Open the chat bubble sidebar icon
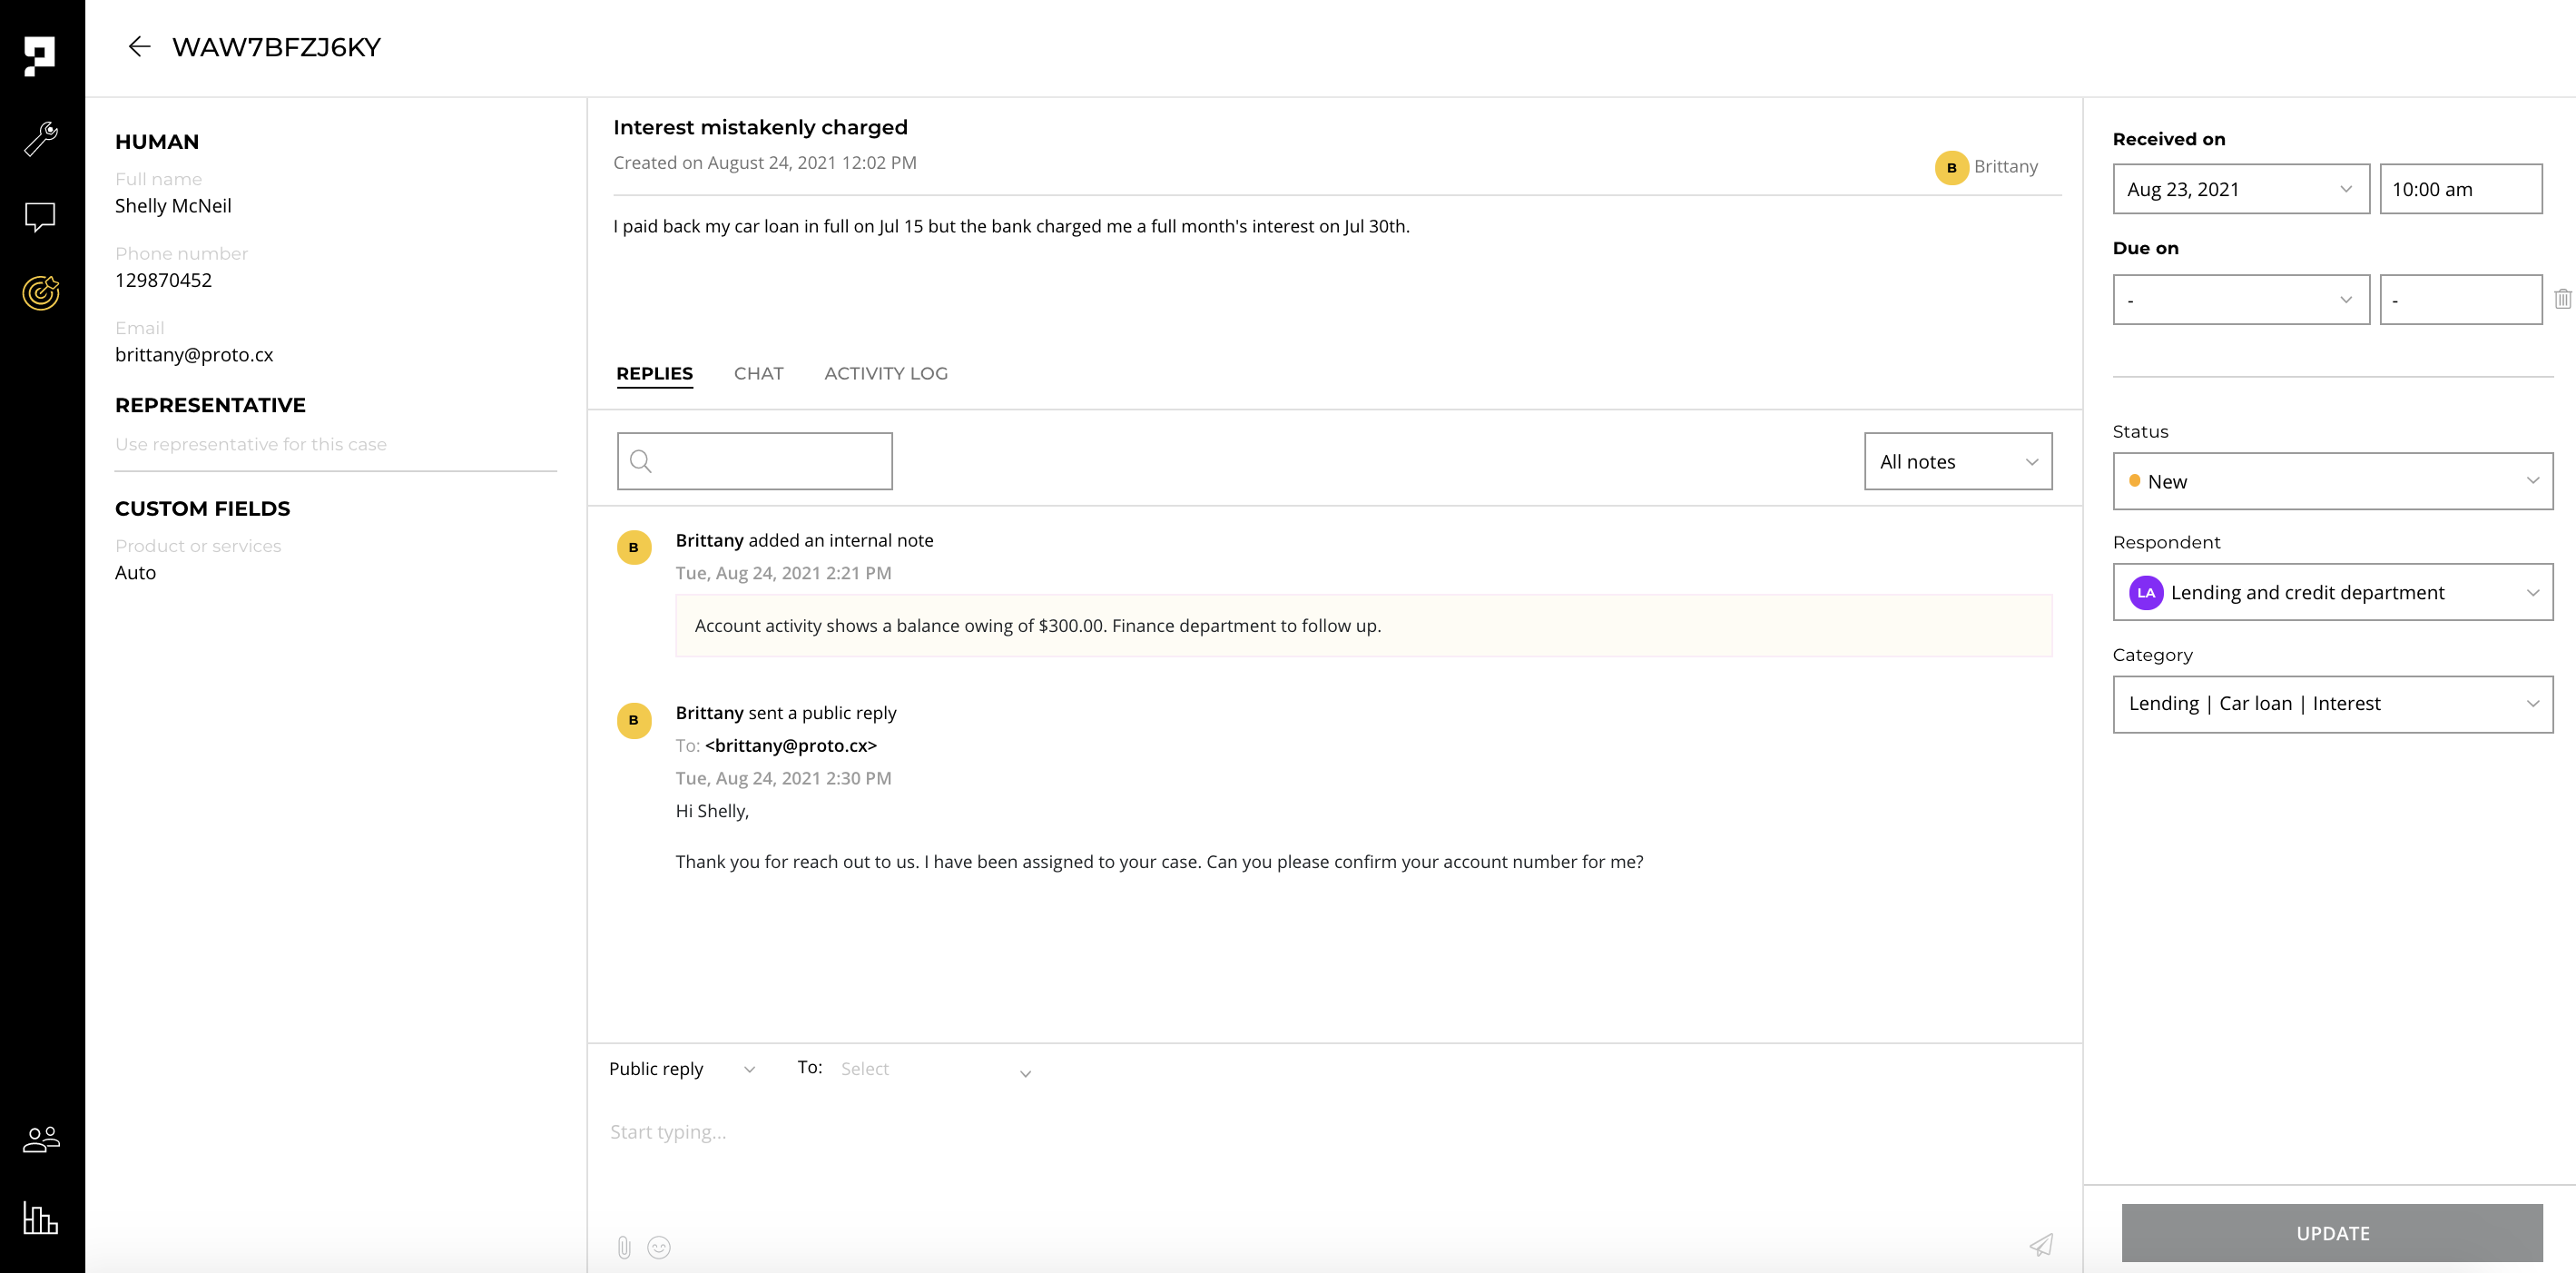 [40, 216]
